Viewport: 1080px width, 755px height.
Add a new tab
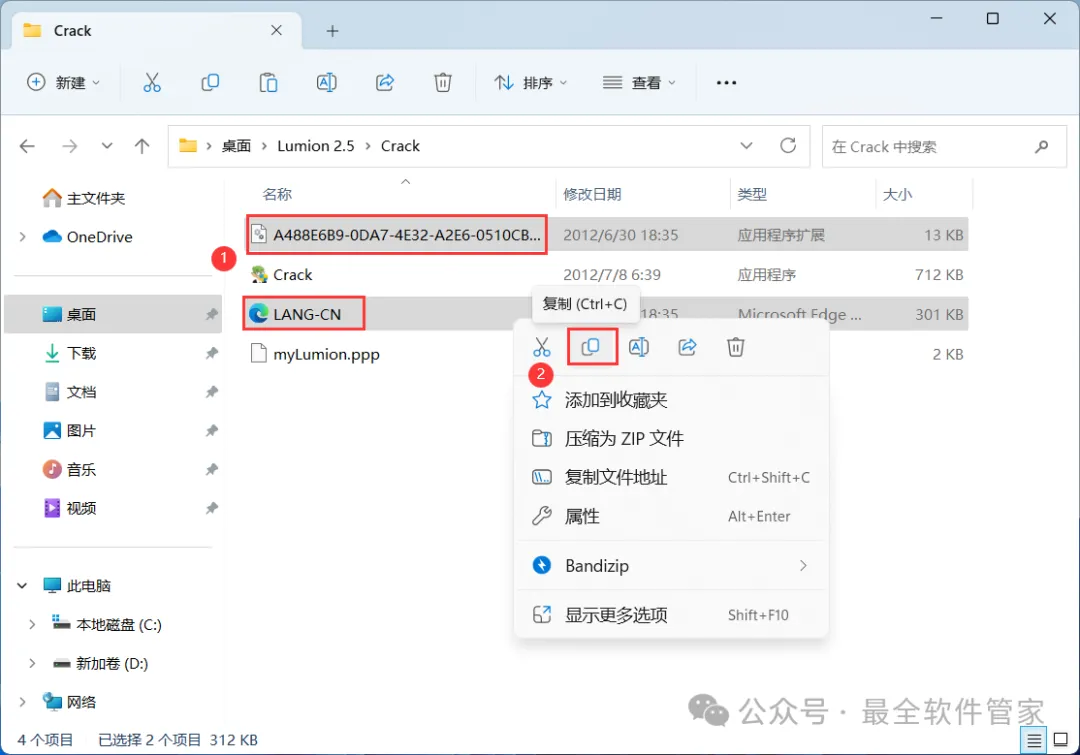(332, 31)
